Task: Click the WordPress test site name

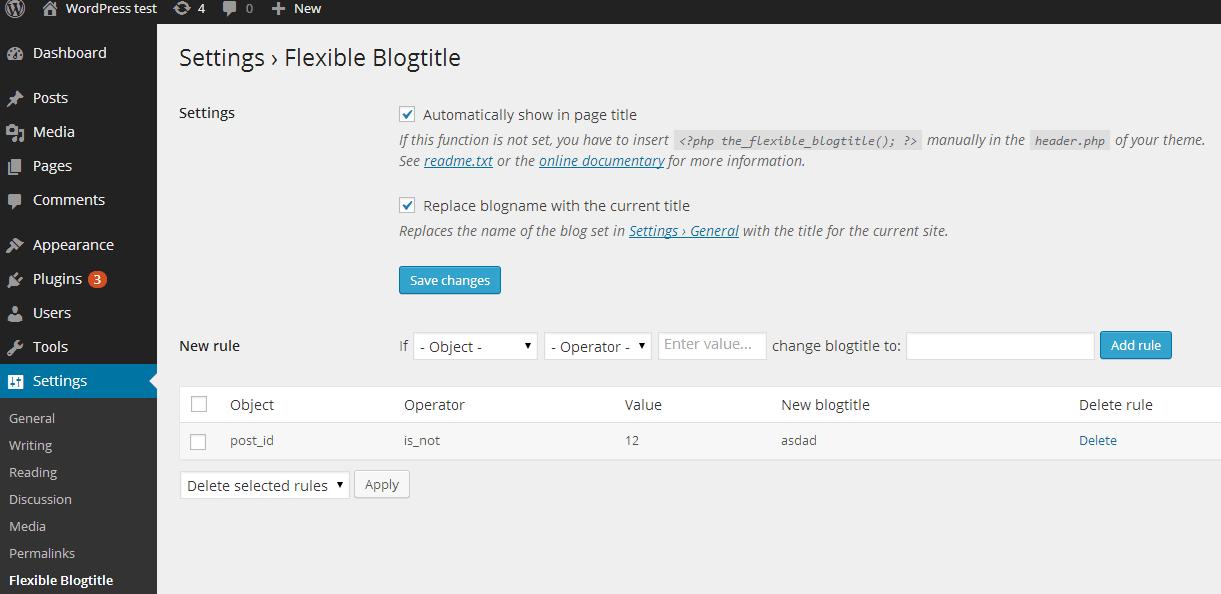Action: [x=111, y=8]
